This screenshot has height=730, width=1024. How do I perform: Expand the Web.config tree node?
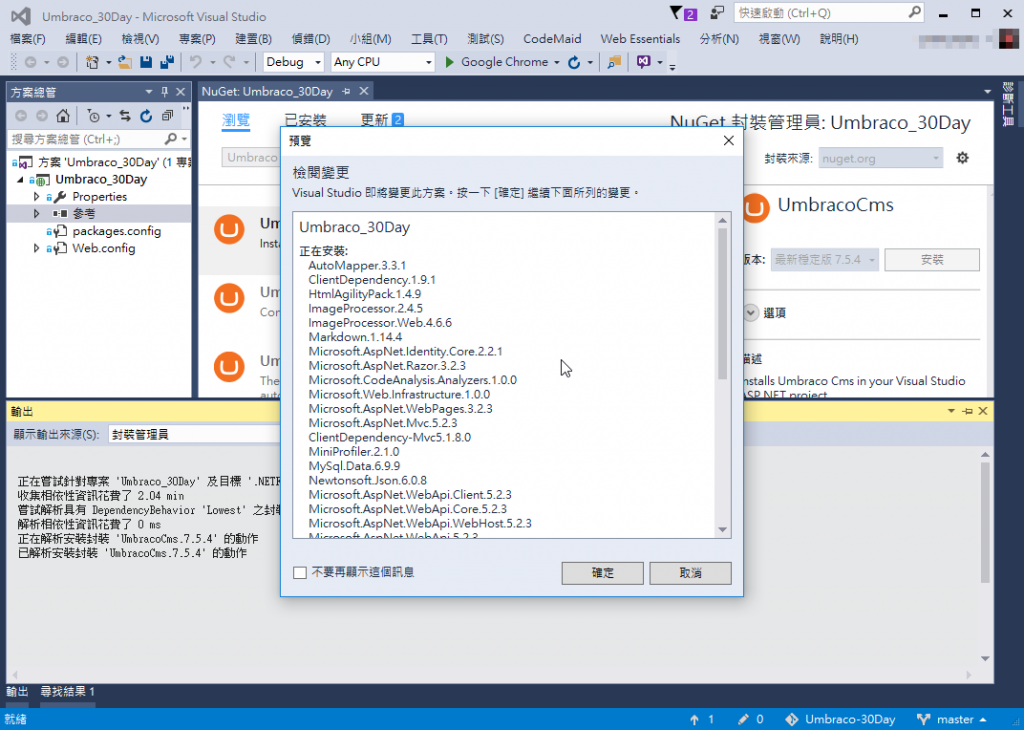click(x=37, y=248)
